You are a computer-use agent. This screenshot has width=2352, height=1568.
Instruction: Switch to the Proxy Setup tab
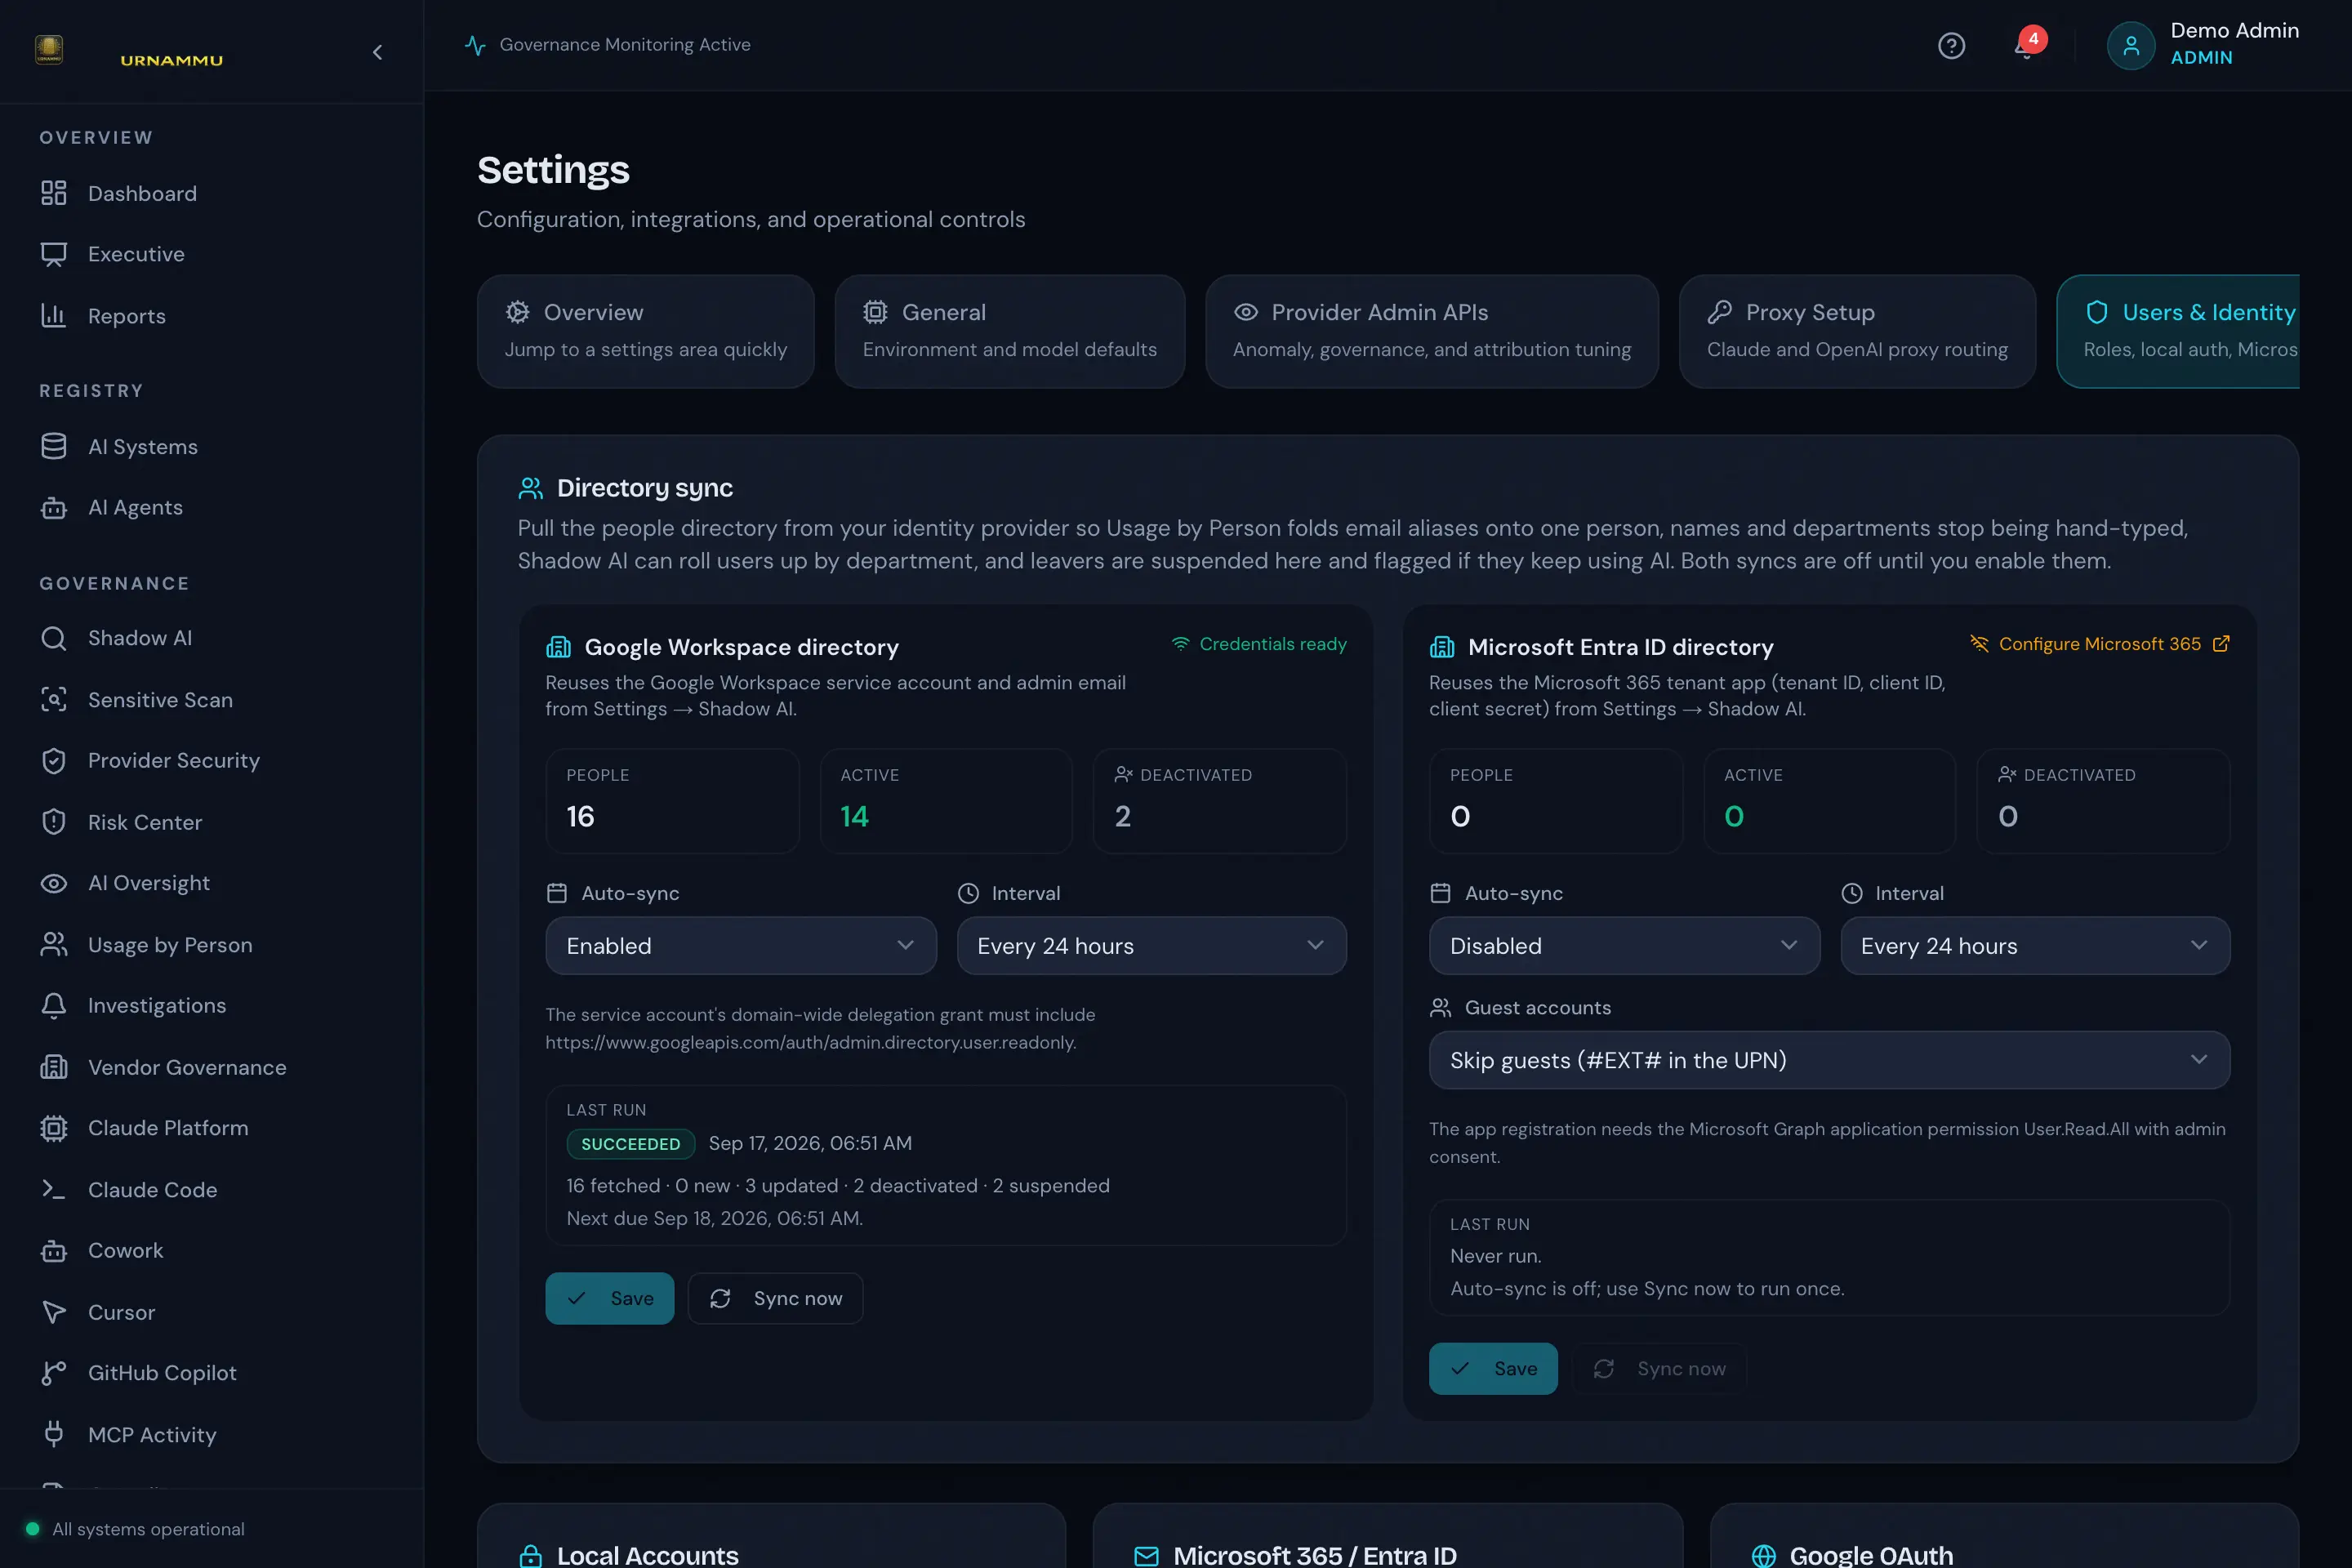(x=1857, y=331)
